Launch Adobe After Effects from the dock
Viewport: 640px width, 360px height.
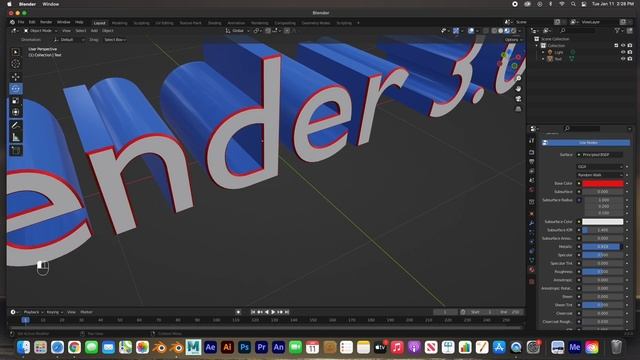point(210,347)
